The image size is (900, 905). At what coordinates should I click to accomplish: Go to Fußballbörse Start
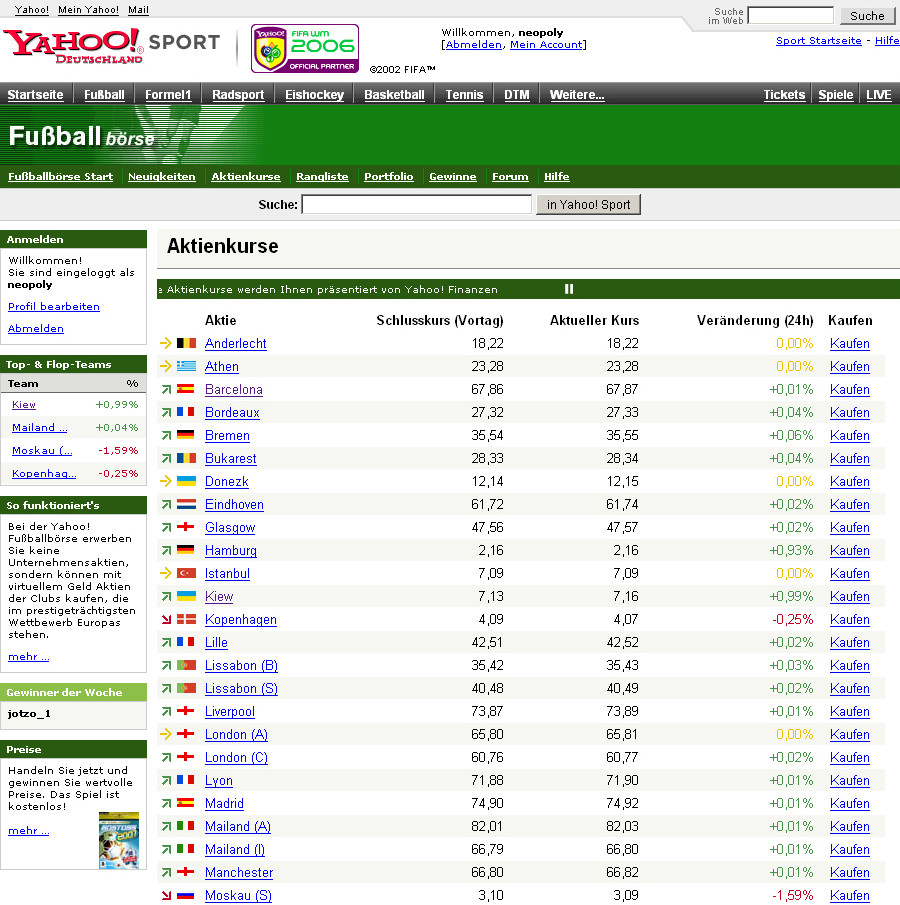[x=61, y=177]
